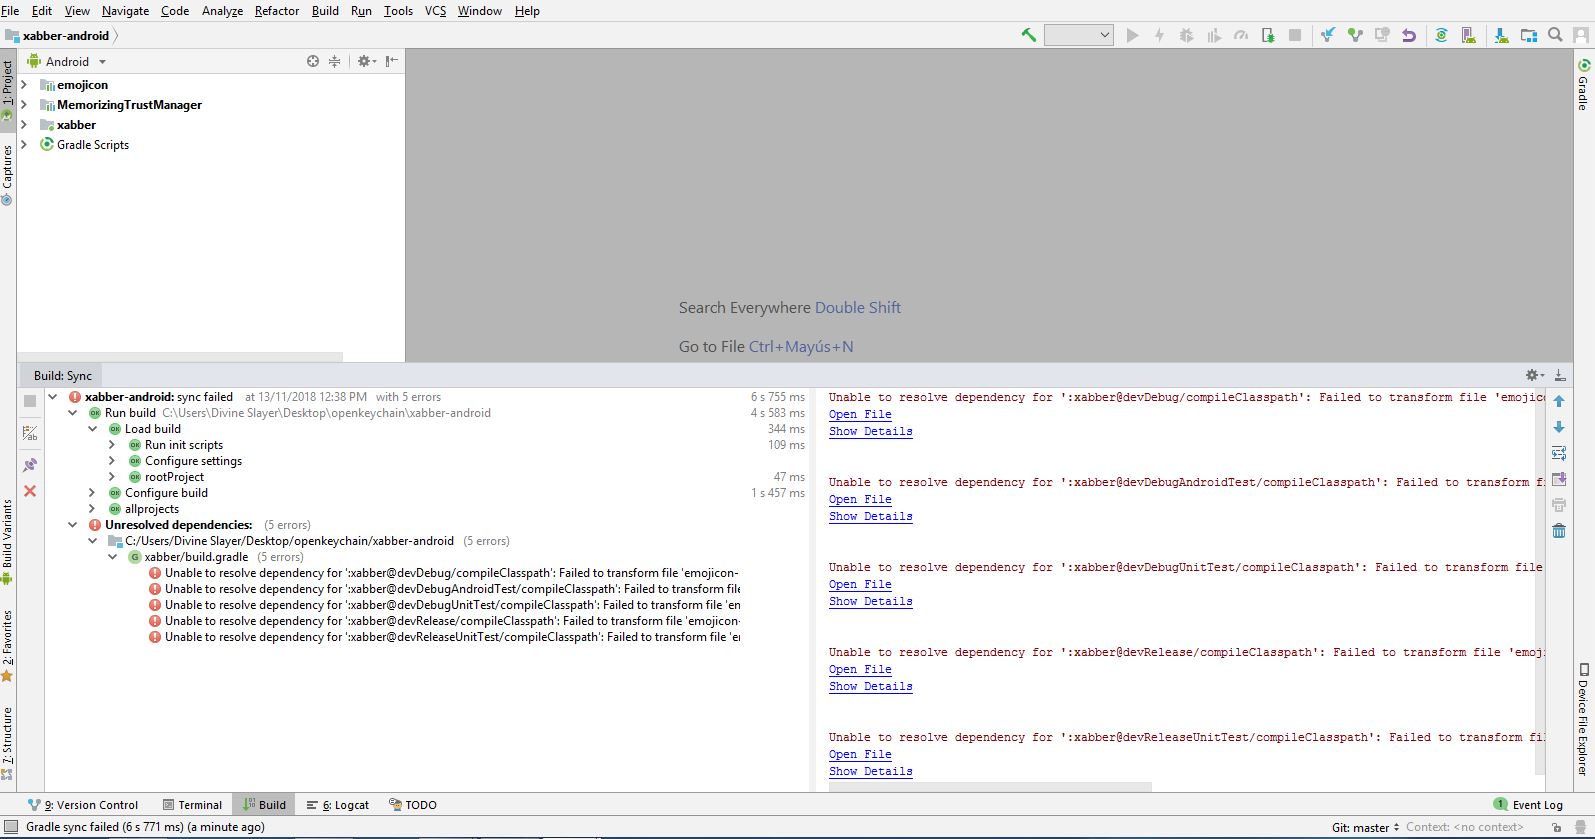Image resolution: width=1595 pixels, height=839 pixels.
Task: Select the devDebugAndroidTest dependency error row
Action: click(x=445, y=589)
